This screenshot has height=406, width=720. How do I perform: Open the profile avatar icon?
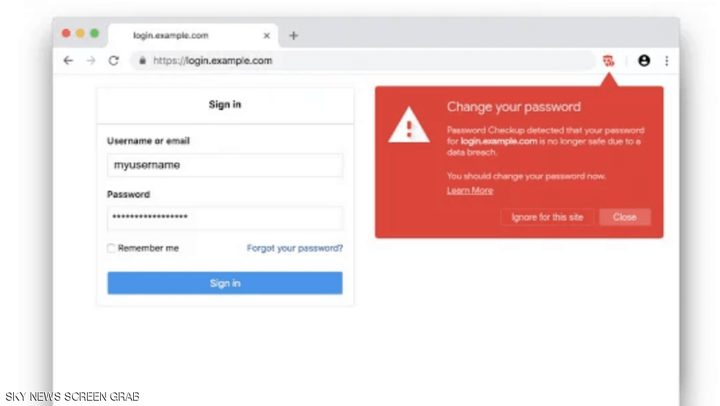643,61
